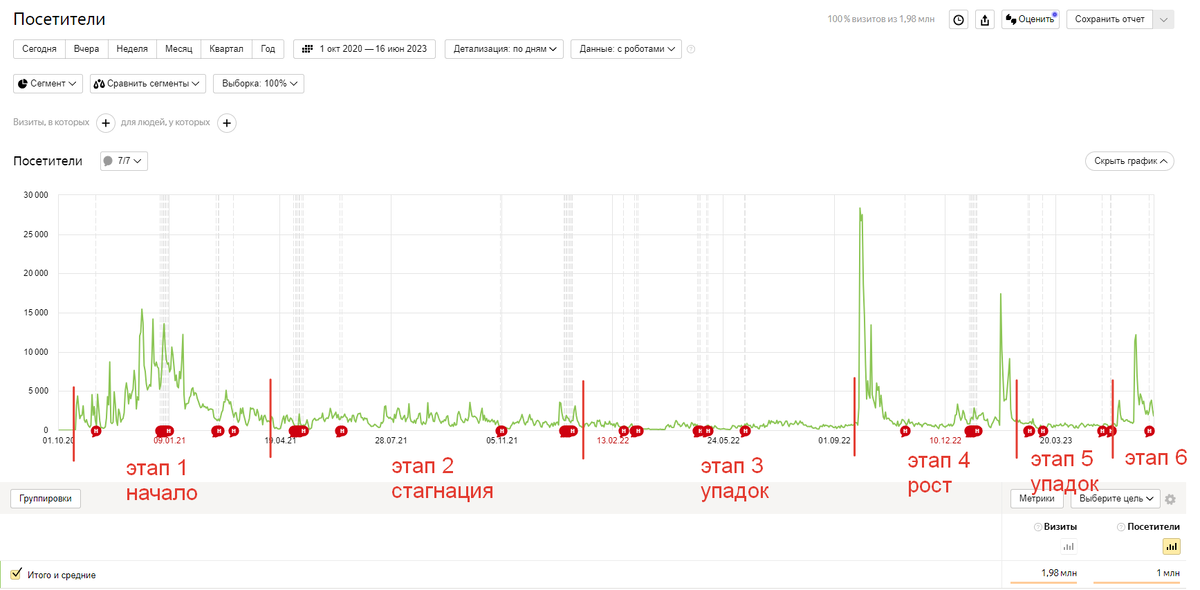Viewport: 1200px width, 590px height.
Task: Click help icon next to Данные dropdown
Action: tap(691, 49)
